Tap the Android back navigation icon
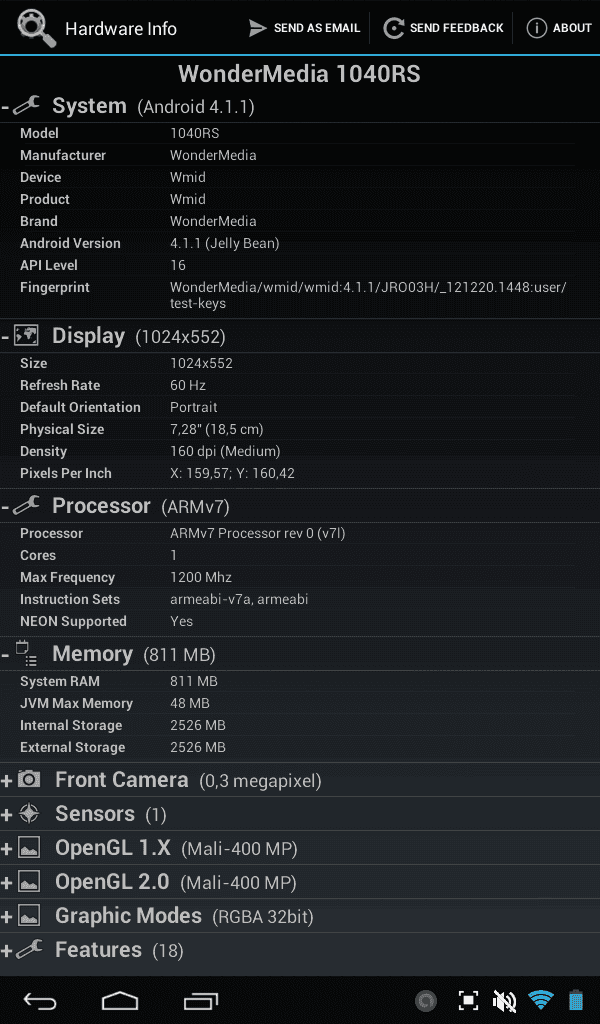This screenshot has width=600, height=1024. pyautogui.click(x=40, y=1000)
